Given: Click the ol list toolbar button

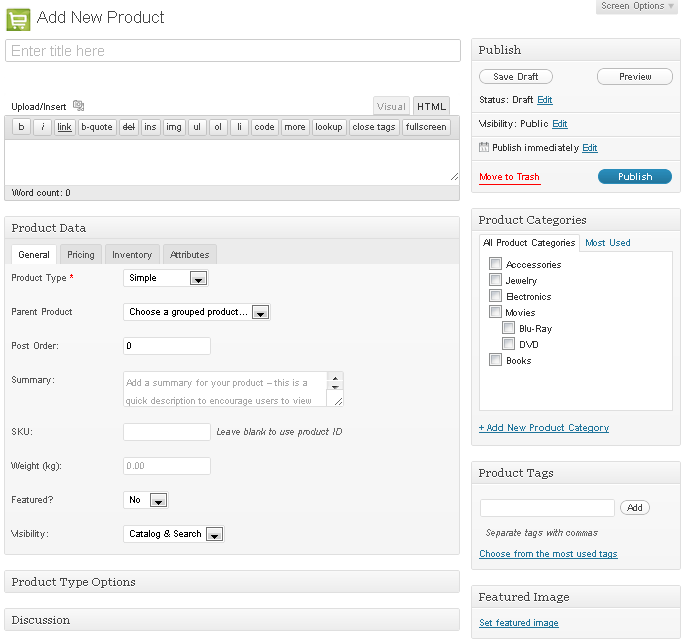Looking at the screenshot, I should (218, 127).
